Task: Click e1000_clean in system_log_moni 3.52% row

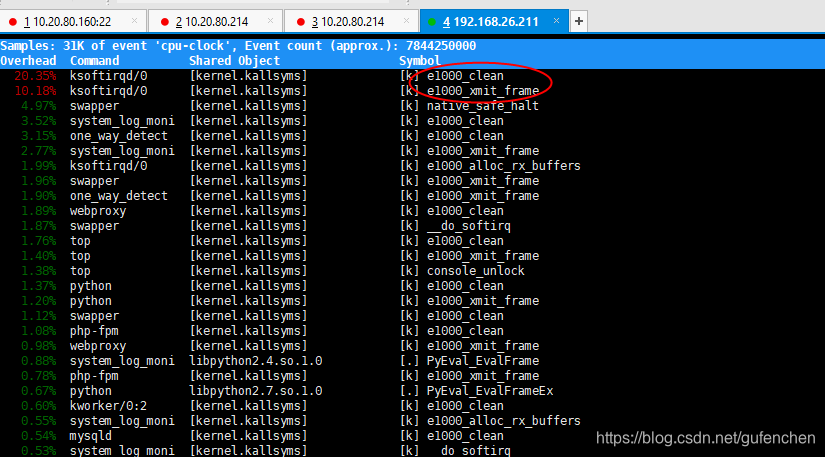Action: click(465, 121)
